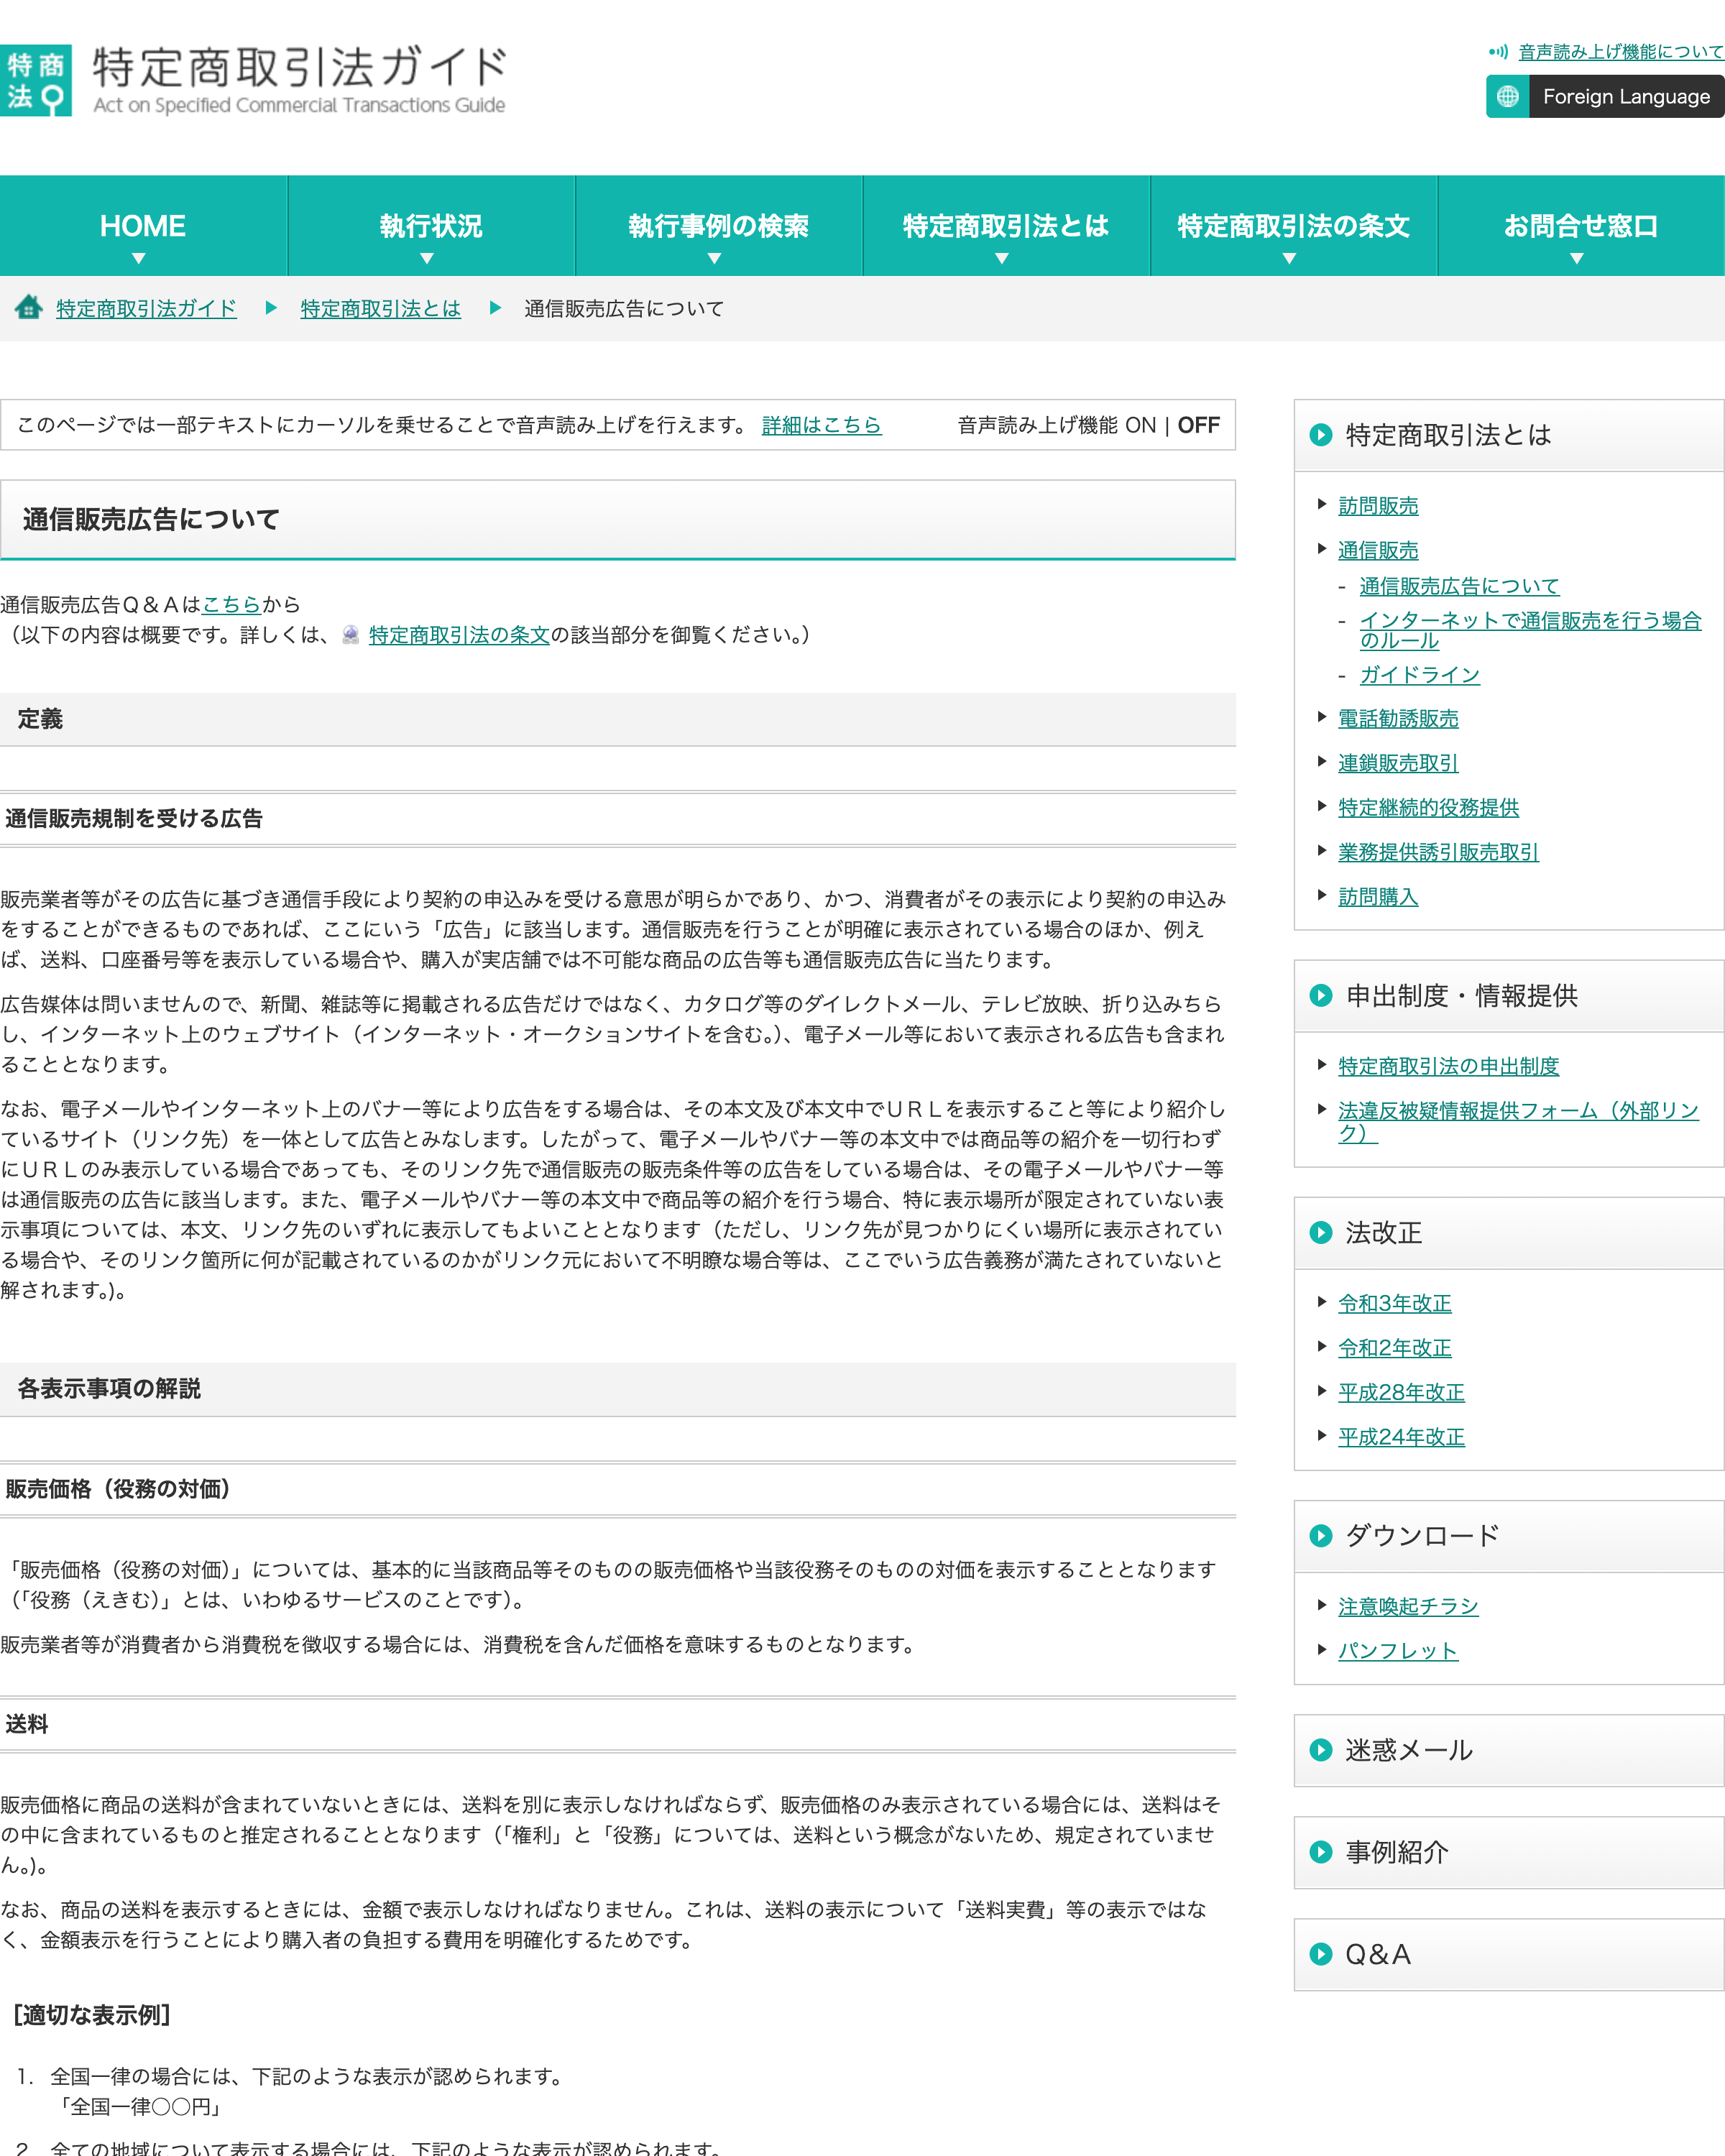Open 特定商取引法の条文 in the navigation bar
The height and width of the screenshot is (2156, 1725).
click(1294, 226)
